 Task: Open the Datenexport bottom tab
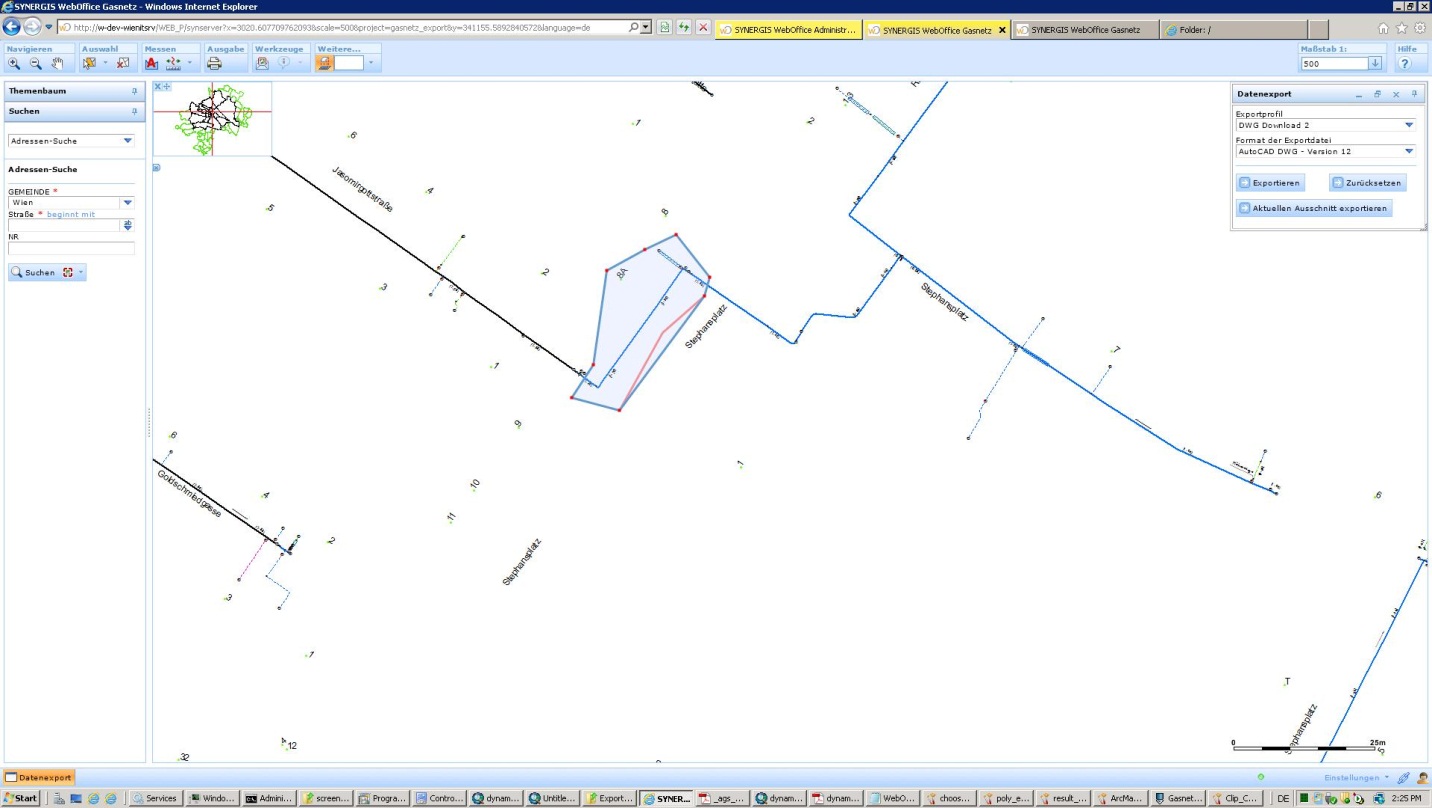(39, 777)
